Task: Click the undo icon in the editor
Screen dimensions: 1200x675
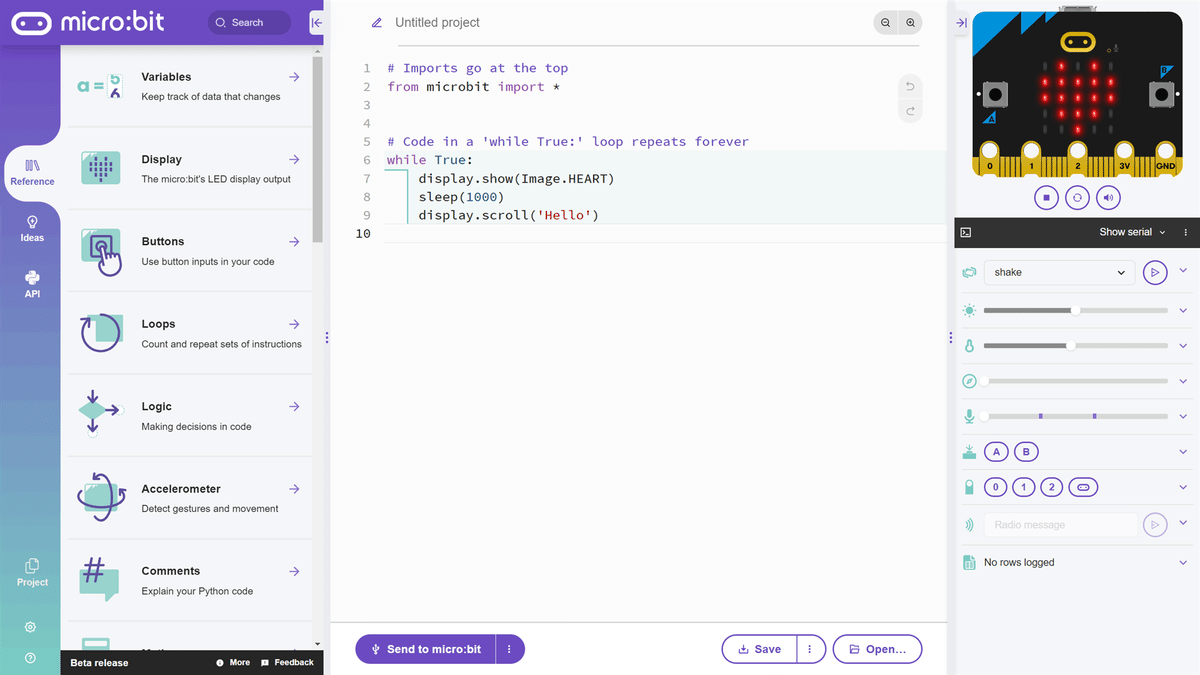Action: tap(910, 86)
